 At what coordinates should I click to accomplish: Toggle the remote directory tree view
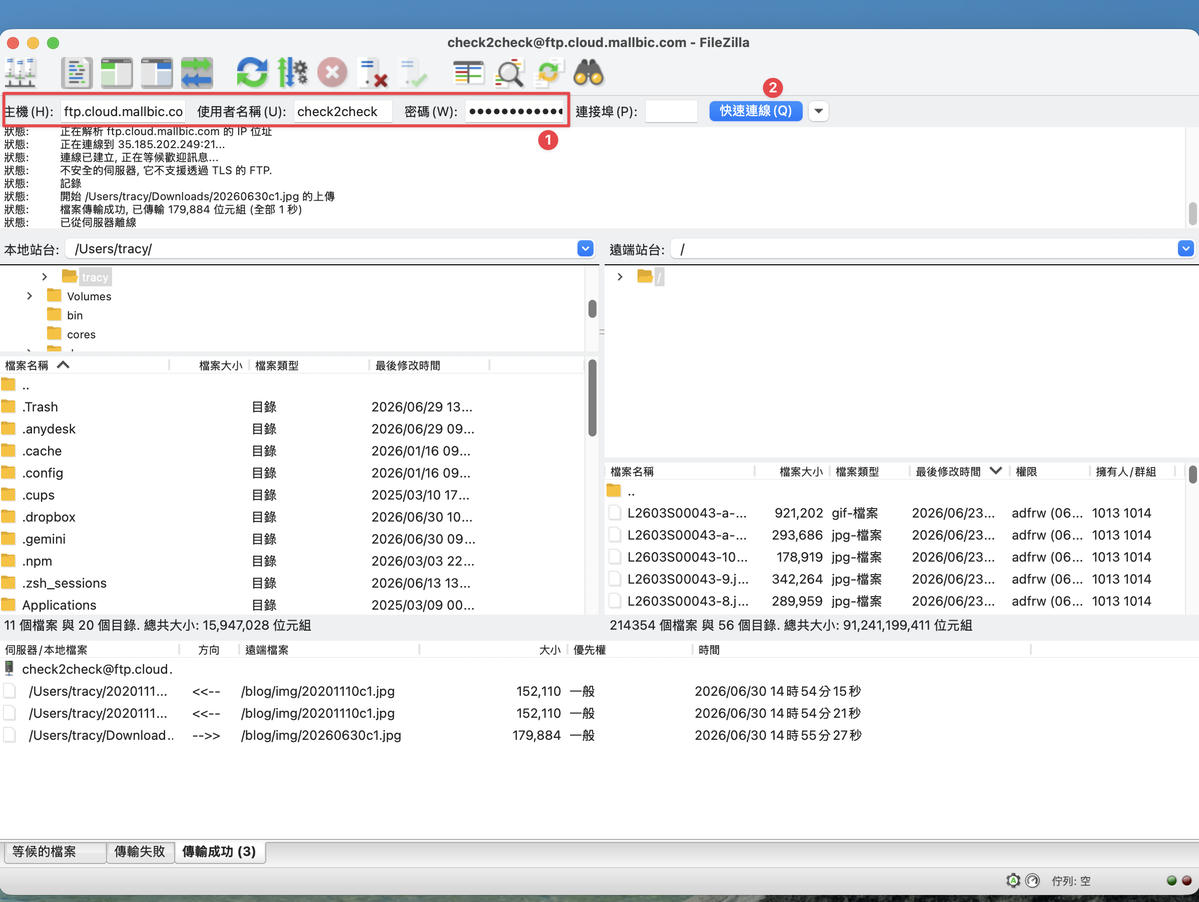pyautogui.click(x=157, y=73)
